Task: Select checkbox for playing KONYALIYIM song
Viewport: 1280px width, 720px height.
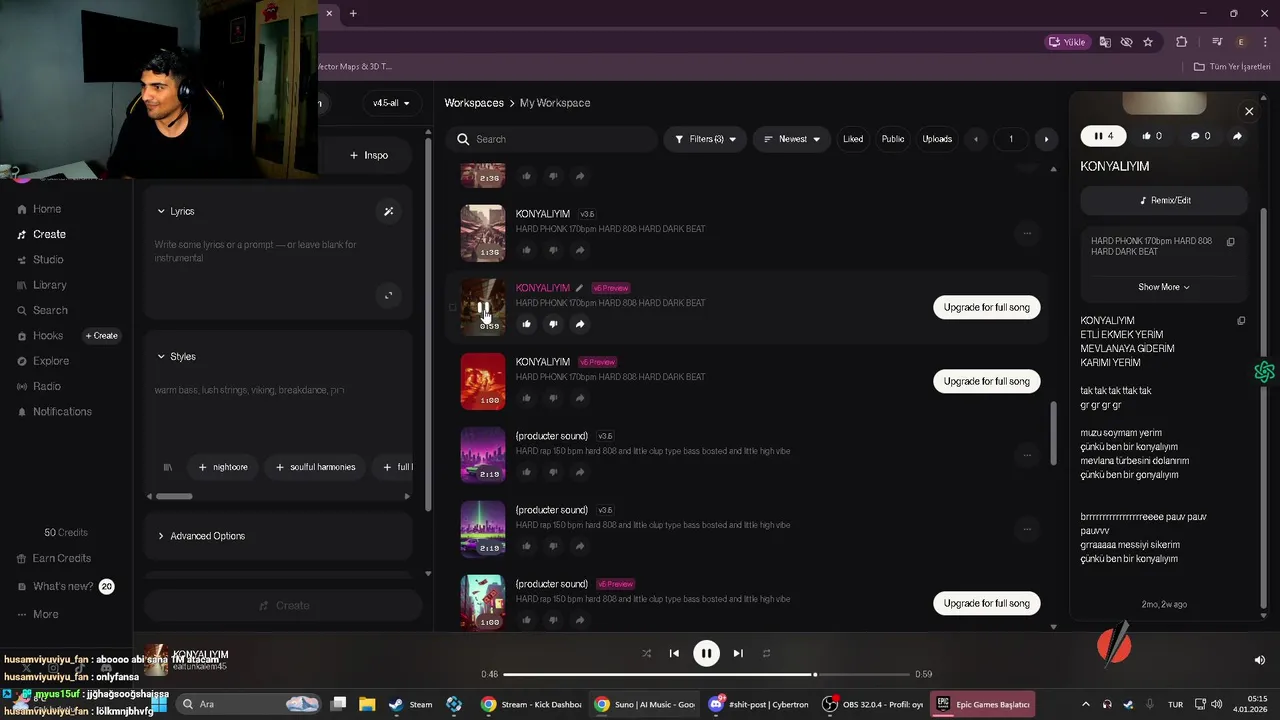Action: (452, 307)
